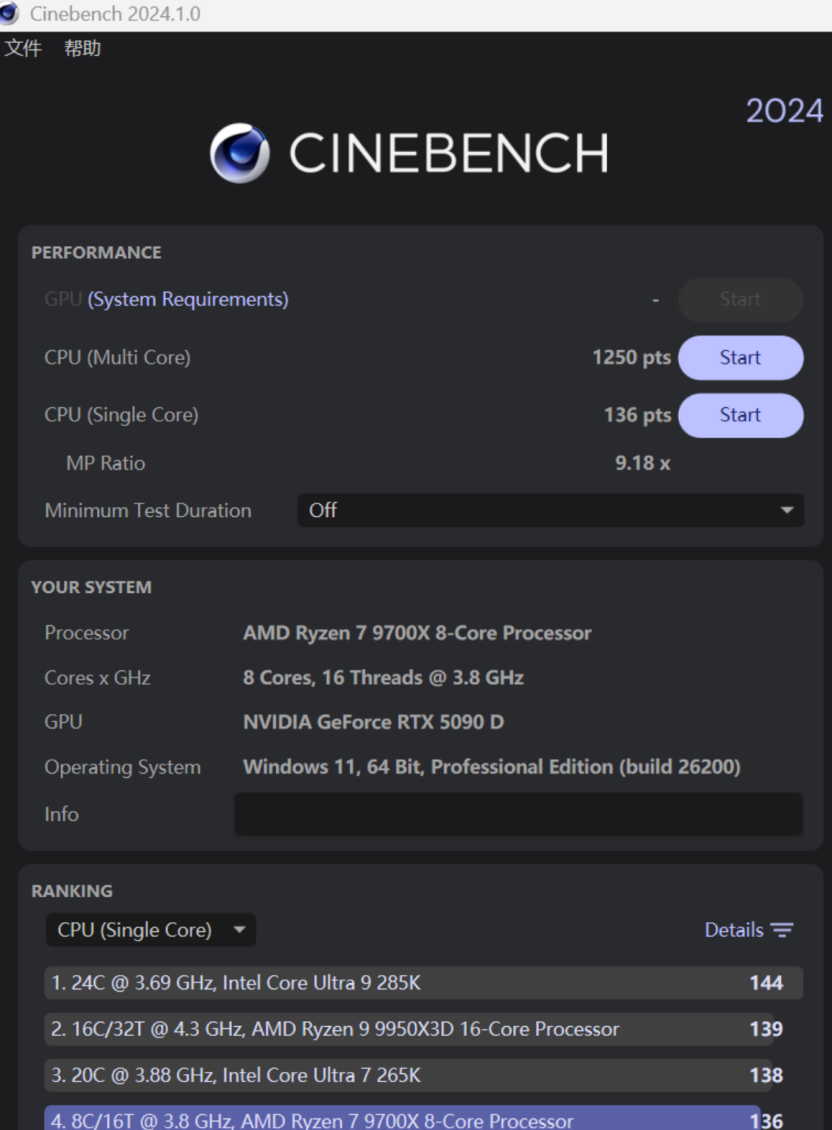Click the Info text input field
The height and width of the screenshot is (1130, 832).
click(518, 814)
